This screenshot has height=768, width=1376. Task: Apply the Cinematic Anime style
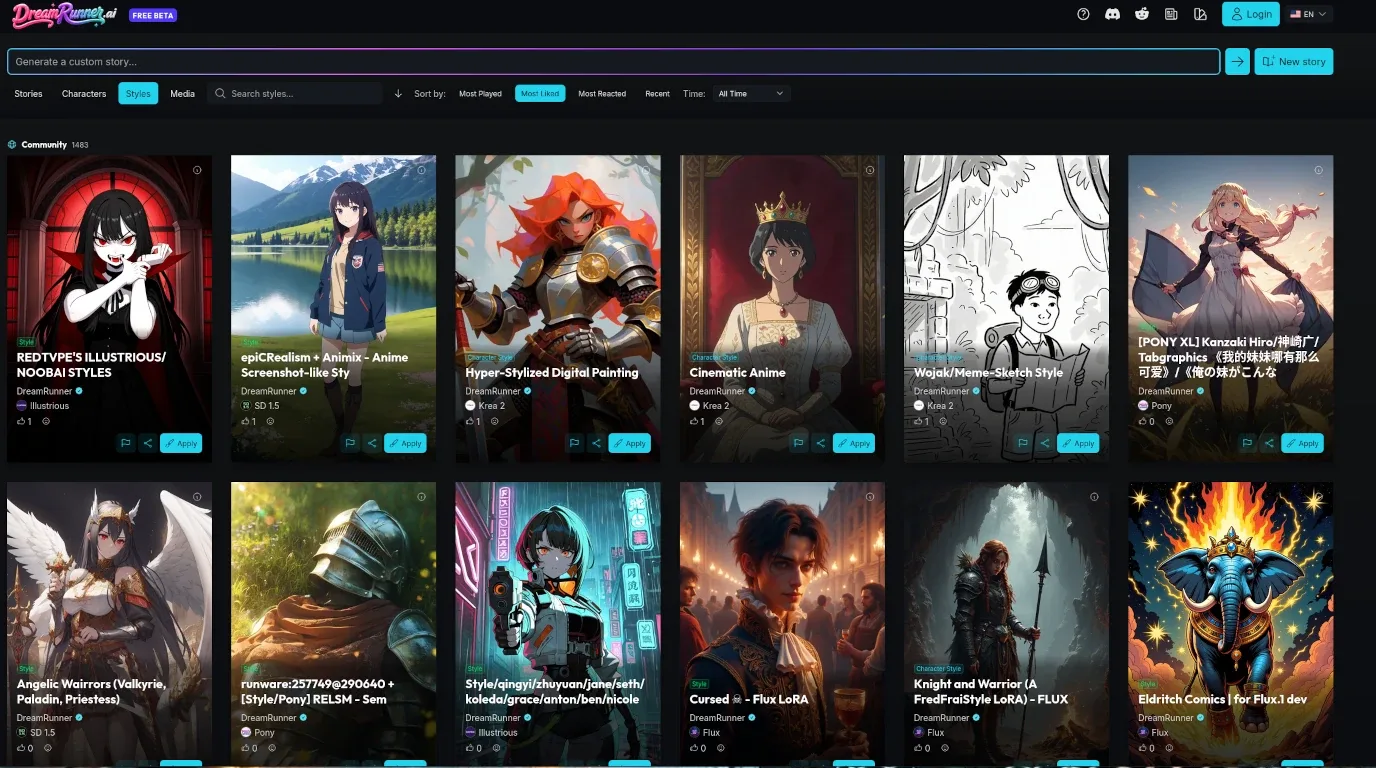click(854, 443)
